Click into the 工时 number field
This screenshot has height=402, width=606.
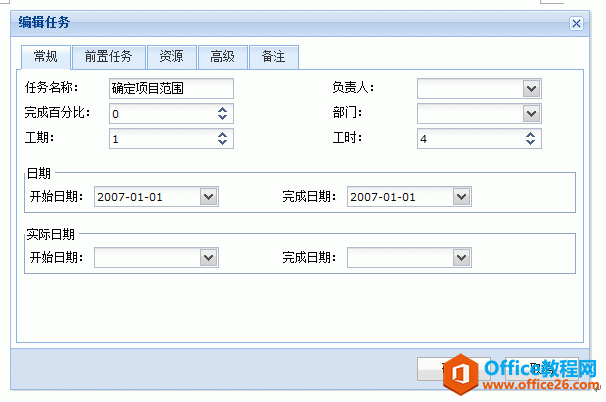pyautogui.click(x=471, y=139)
